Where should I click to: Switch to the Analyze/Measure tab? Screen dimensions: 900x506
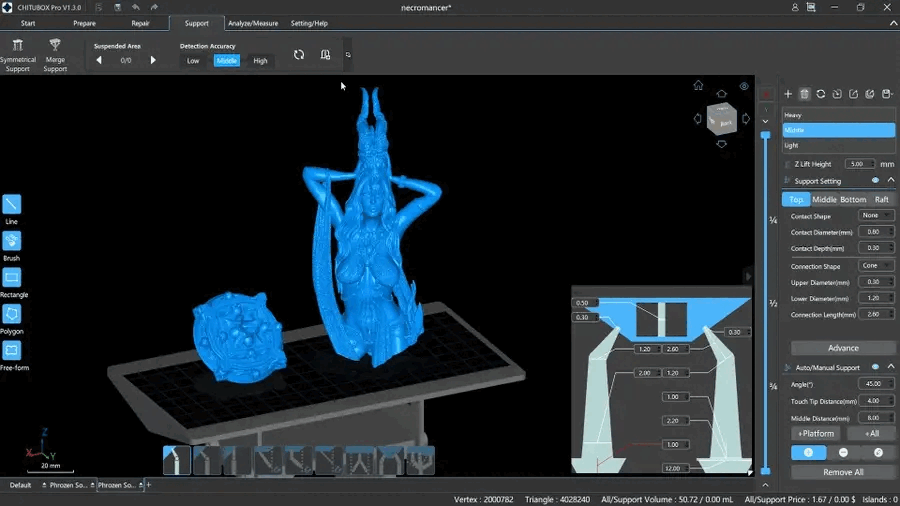[x=253, y=23]
